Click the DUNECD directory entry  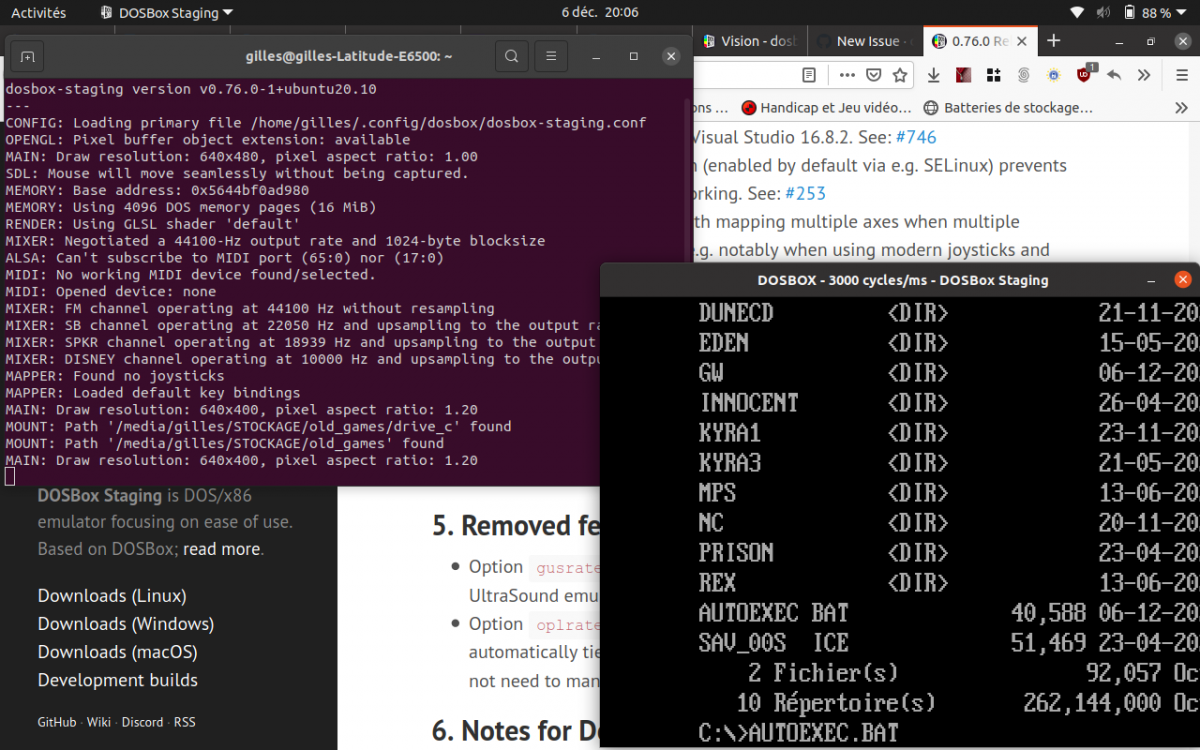click(736, 313)
